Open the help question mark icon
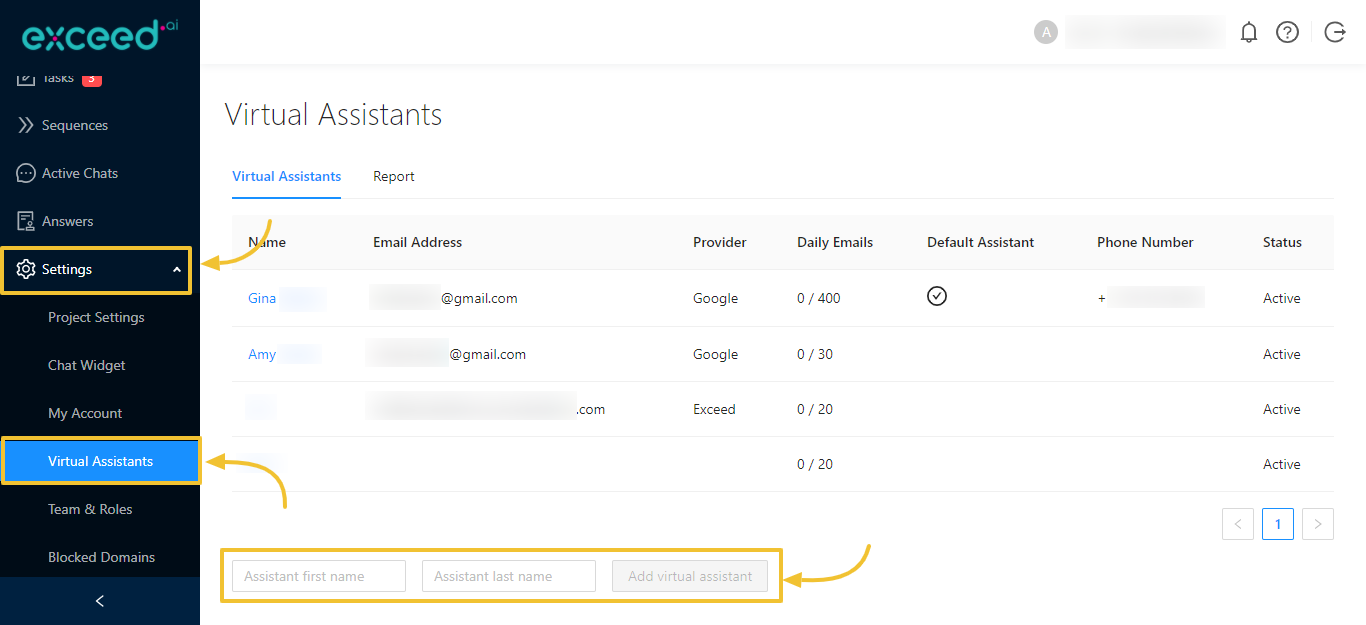1366x625 pixels. point(1287,32)
